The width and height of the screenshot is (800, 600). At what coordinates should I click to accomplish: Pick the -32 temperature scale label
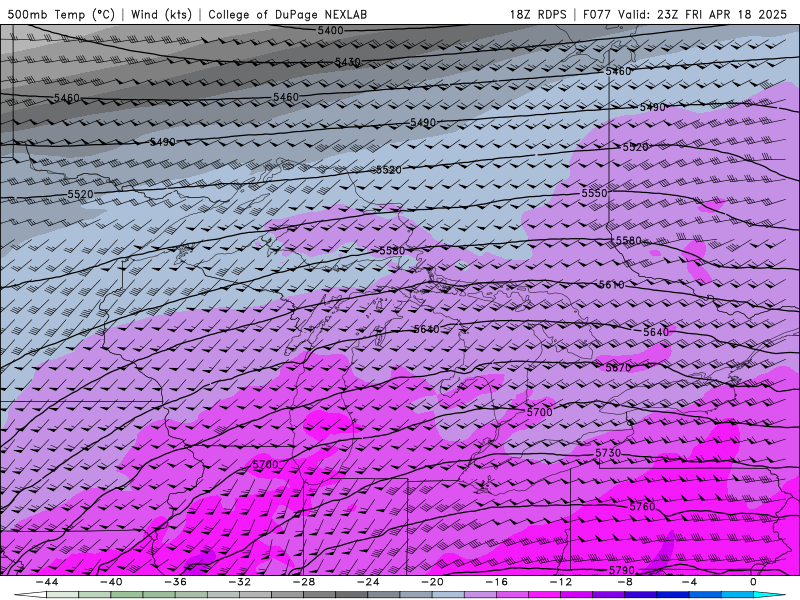(239, 582)
